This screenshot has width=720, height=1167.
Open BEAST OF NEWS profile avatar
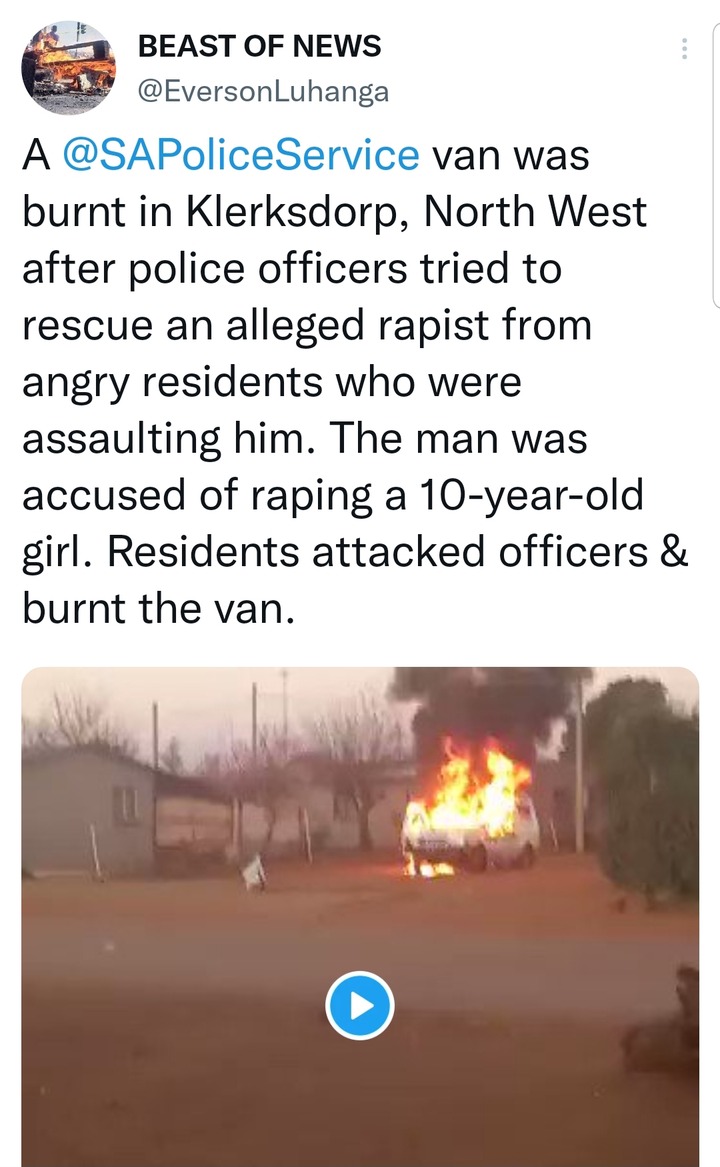pos(69,68)
